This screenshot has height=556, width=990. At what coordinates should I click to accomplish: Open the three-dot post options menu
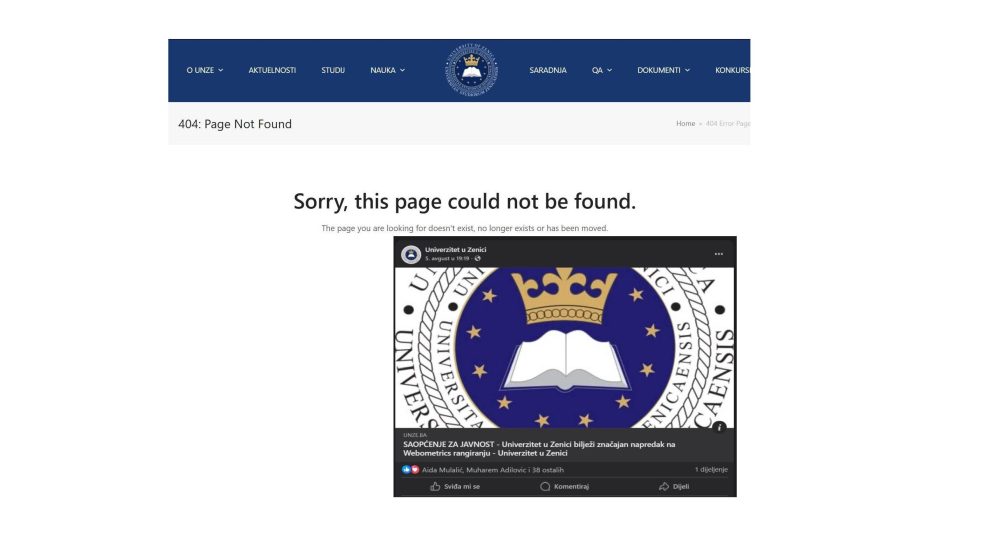point(719,254)
